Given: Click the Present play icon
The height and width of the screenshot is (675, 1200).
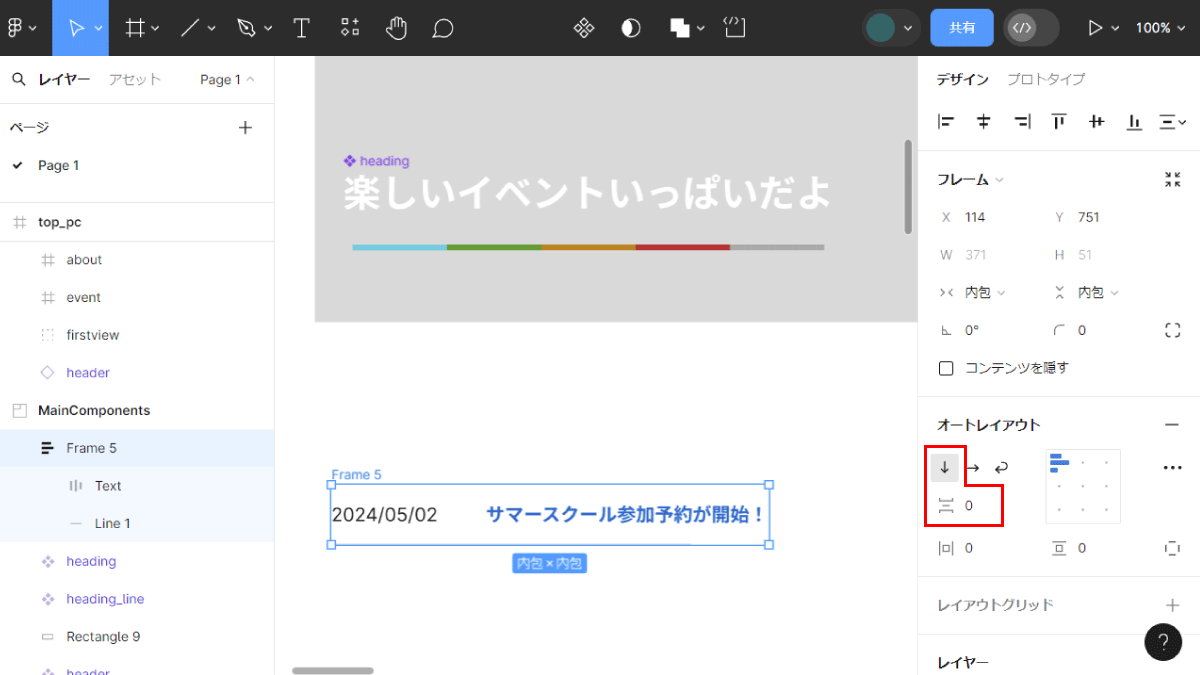Looking at the screenshot, I should click(1095, 28).
